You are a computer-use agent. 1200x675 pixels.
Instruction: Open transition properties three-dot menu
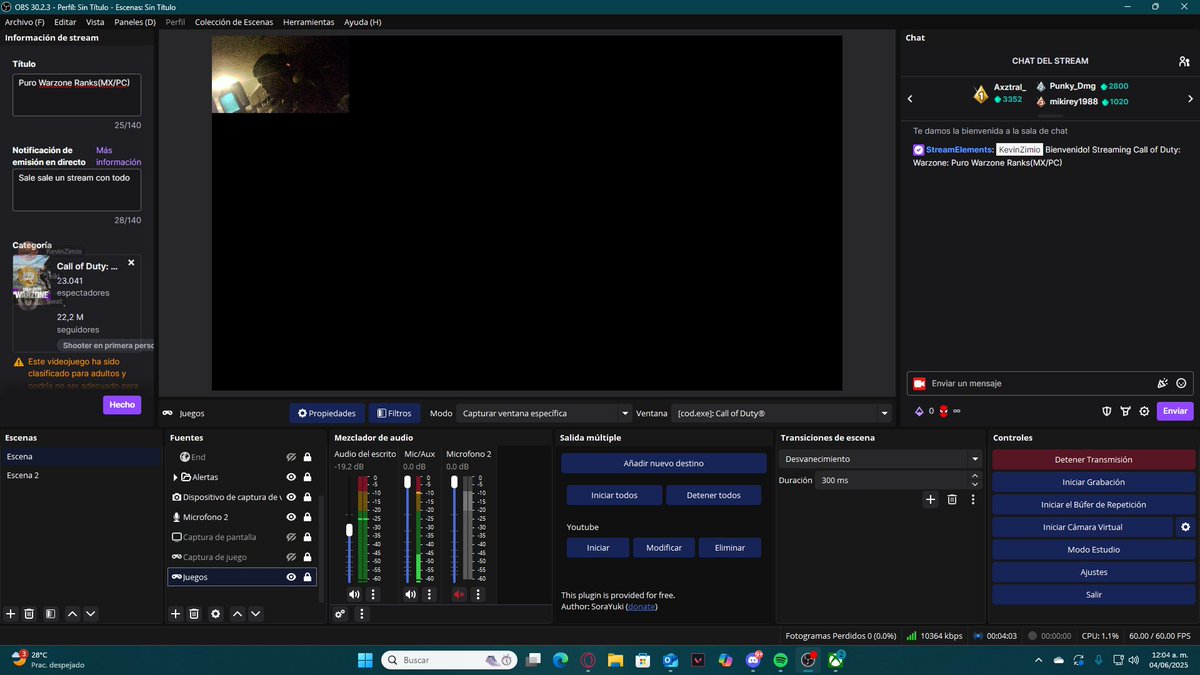(972, 499)
